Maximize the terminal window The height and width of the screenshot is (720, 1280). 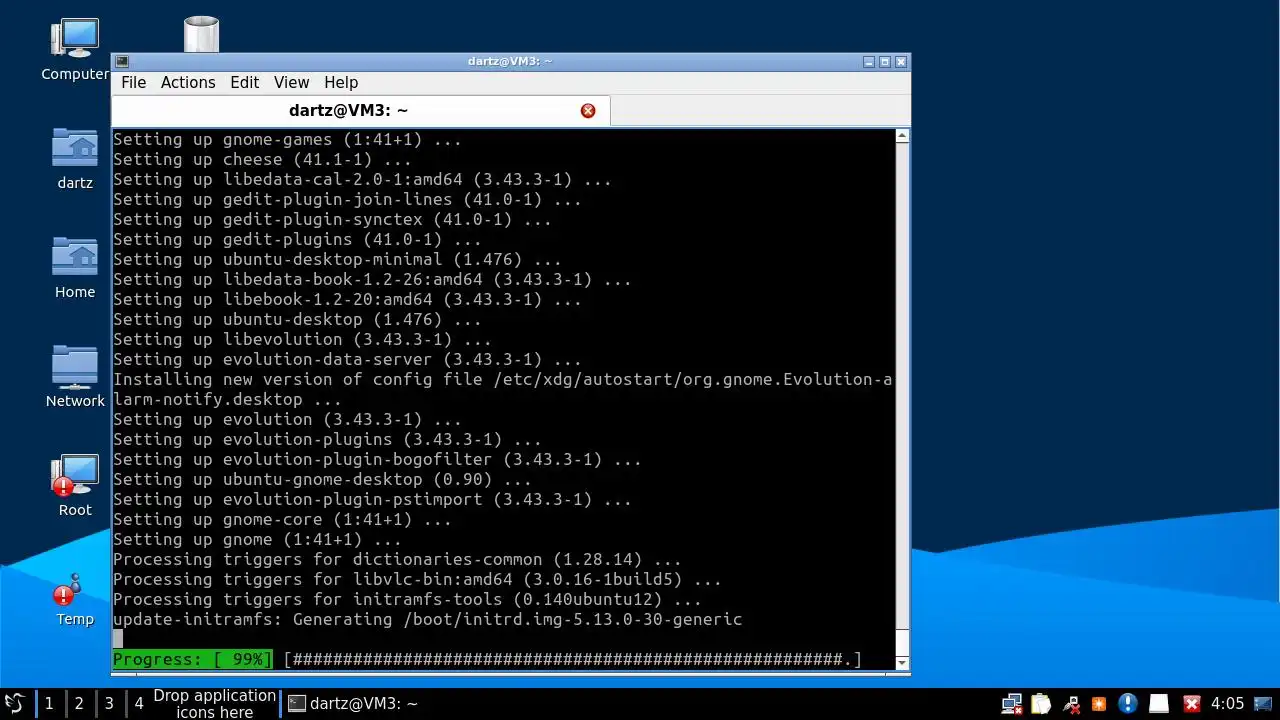tap(885, 61)
